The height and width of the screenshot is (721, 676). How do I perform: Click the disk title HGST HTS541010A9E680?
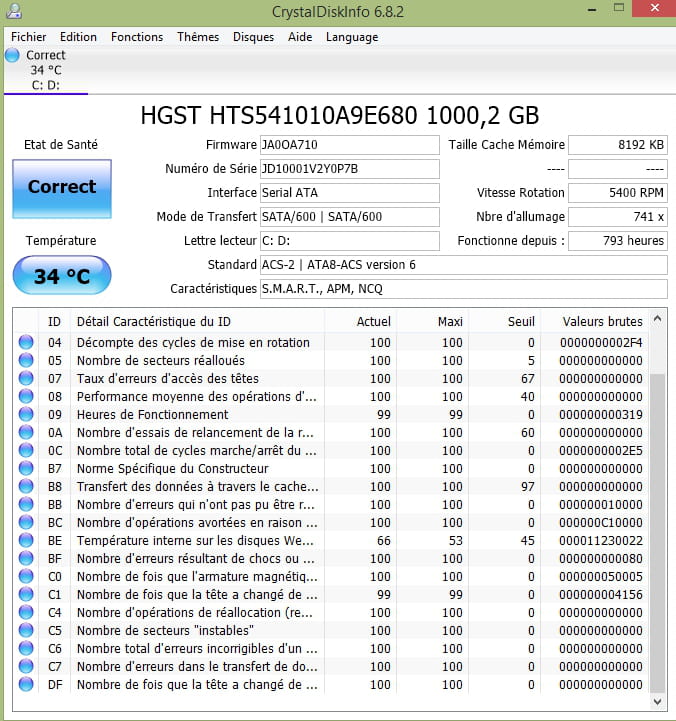[x=340, y=115]
